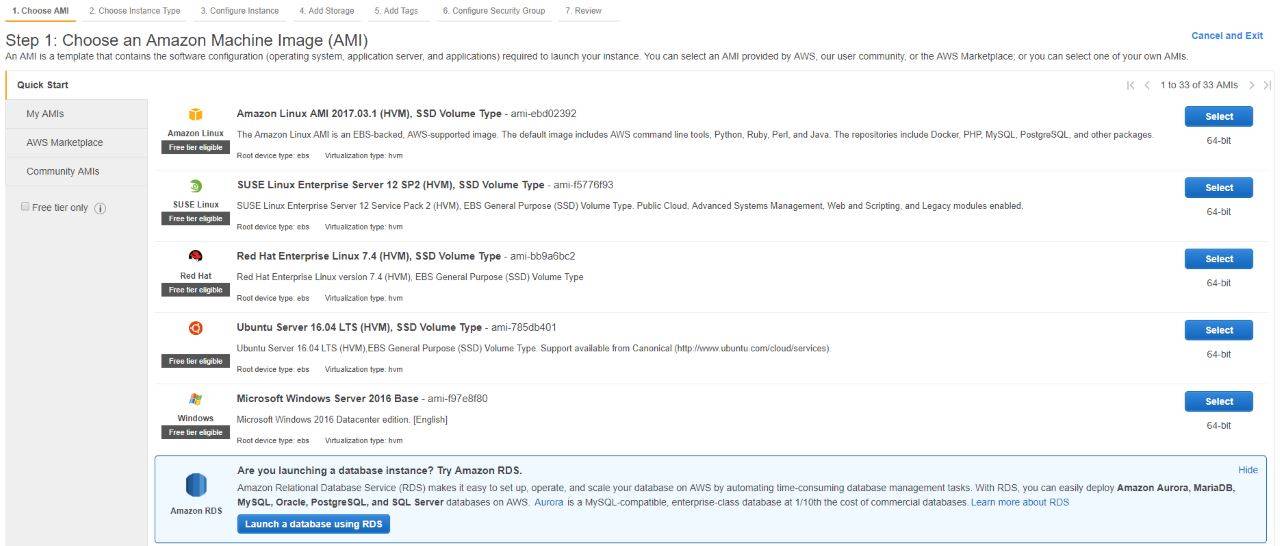This screenshot has width=1280, height=546.
Task: Open the Learn more about RDS link
Action: click(x=1020, y=502)
